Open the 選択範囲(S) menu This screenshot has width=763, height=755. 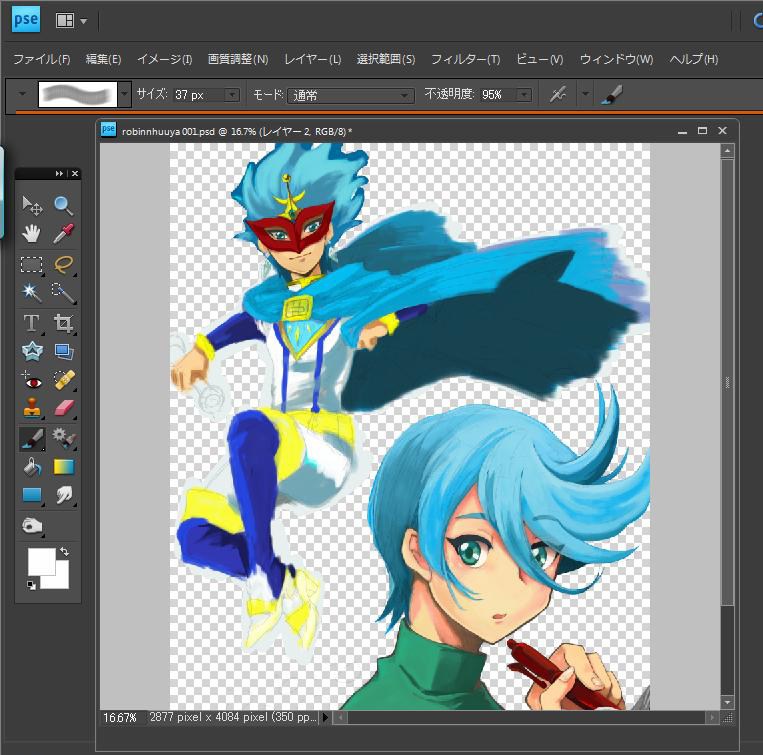coord(386,59)
